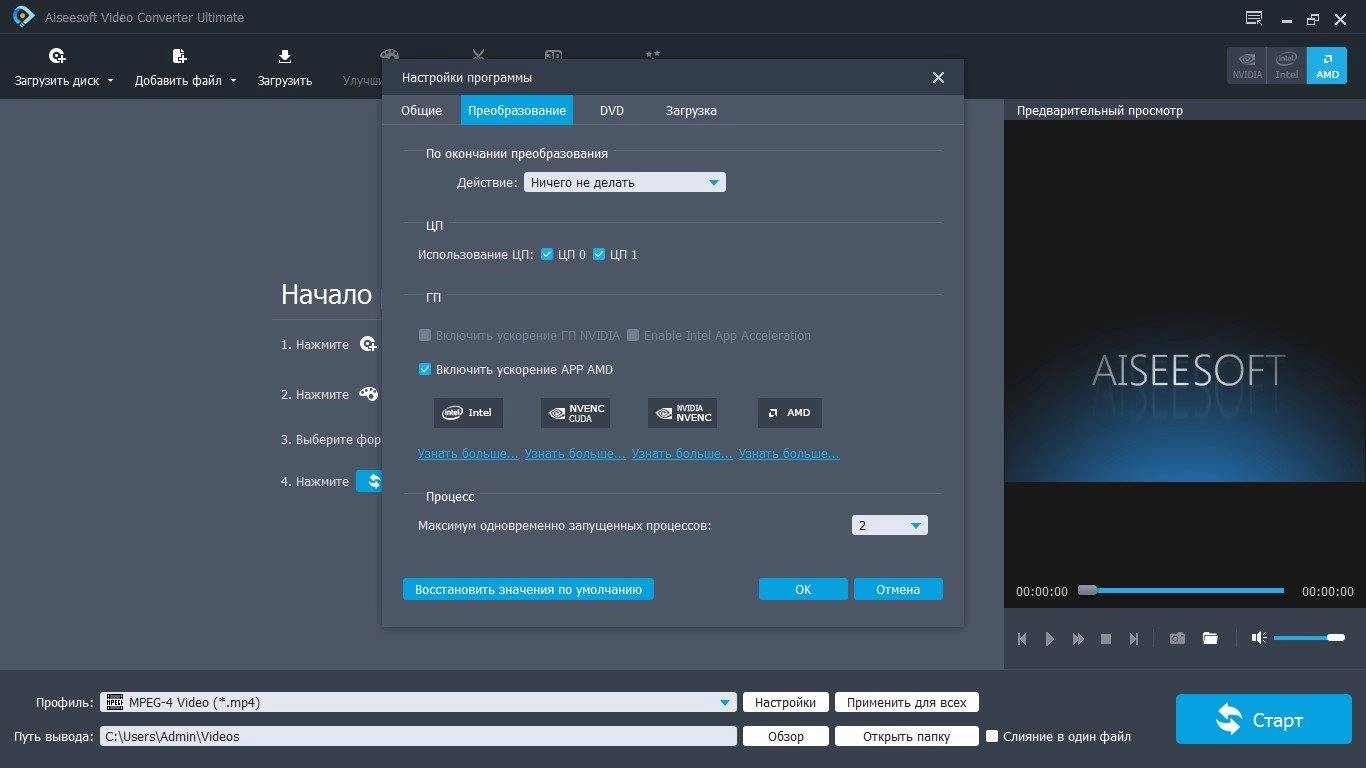1366x768 pixels.
Task: Uncheck Включить ускорение APP AMD
Action: click(x=425, y=369)
